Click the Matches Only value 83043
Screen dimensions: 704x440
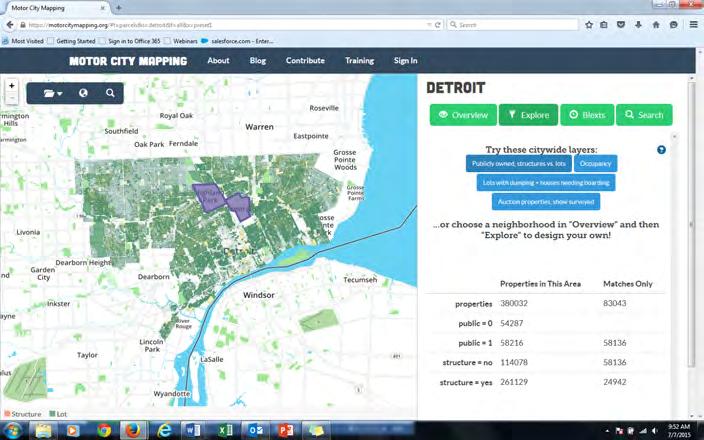(615, 303)
